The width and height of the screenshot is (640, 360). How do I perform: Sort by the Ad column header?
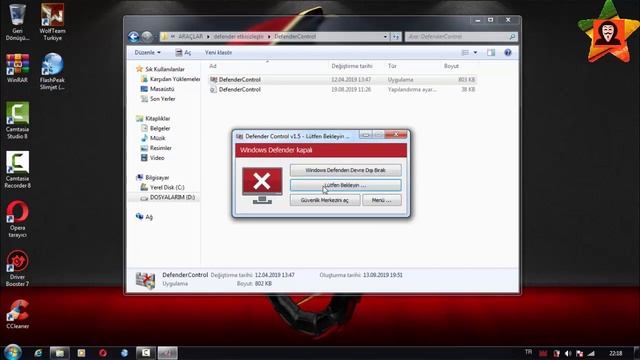[213, 66]
